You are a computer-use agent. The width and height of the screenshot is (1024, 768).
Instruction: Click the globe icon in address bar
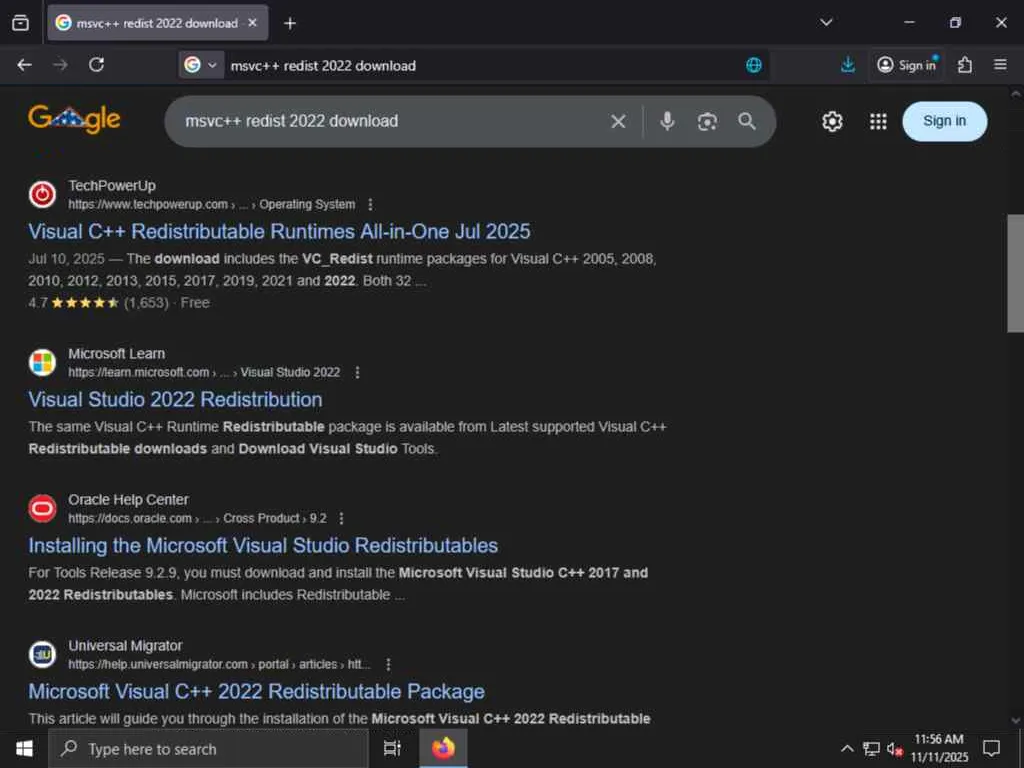[754, 65]
